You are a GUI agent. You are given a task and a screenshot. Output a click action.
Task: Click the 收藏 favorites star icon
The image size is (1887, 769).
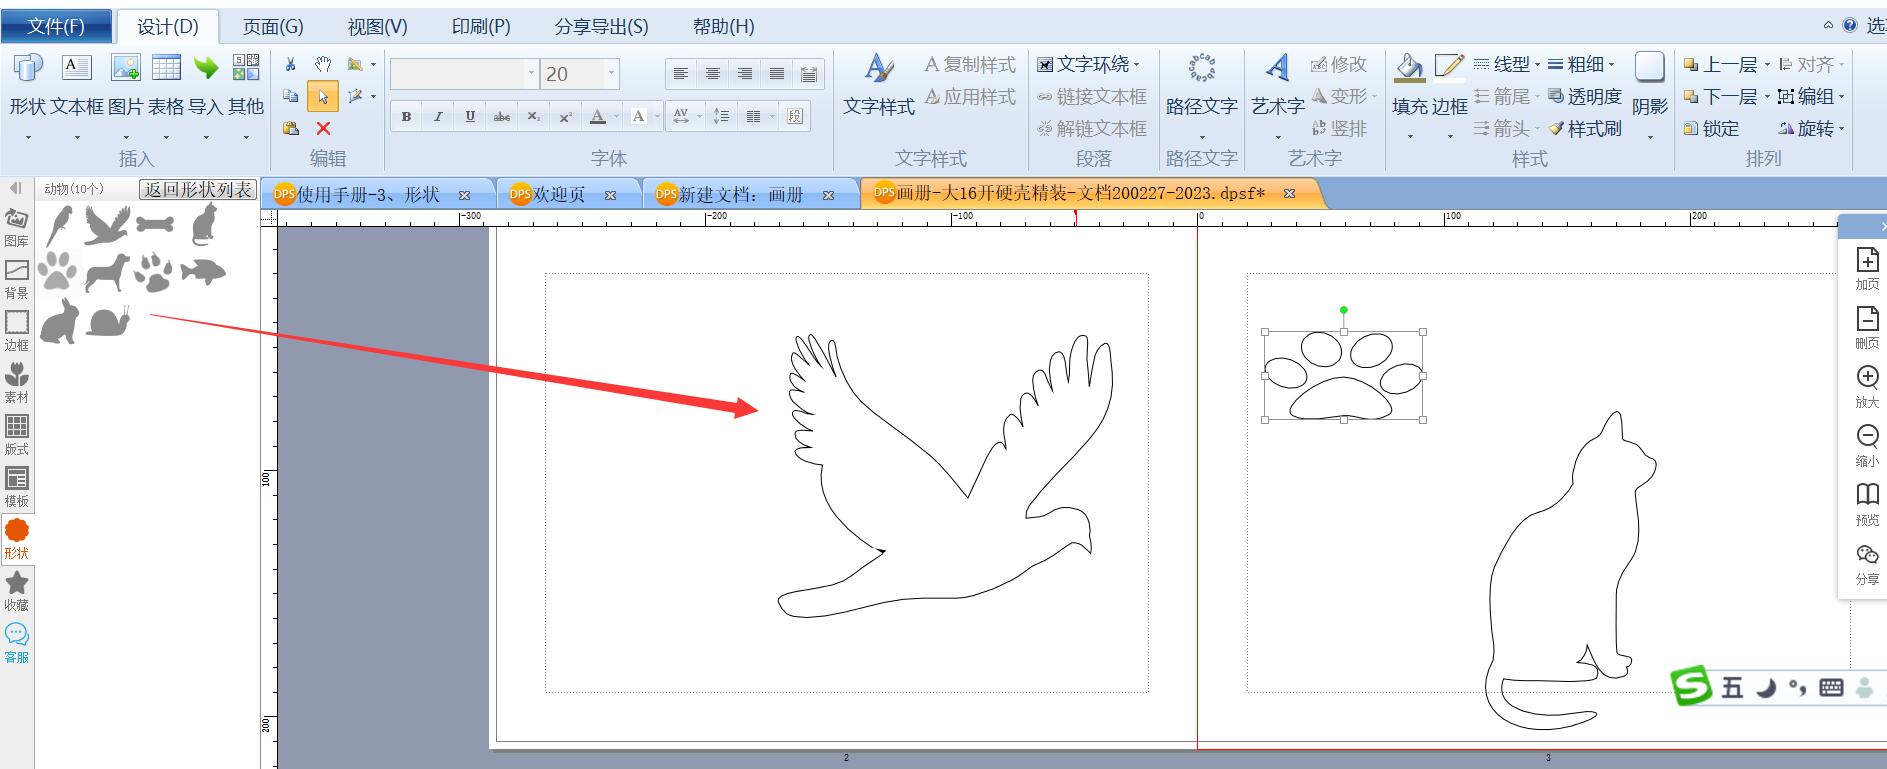pos(17,582)
